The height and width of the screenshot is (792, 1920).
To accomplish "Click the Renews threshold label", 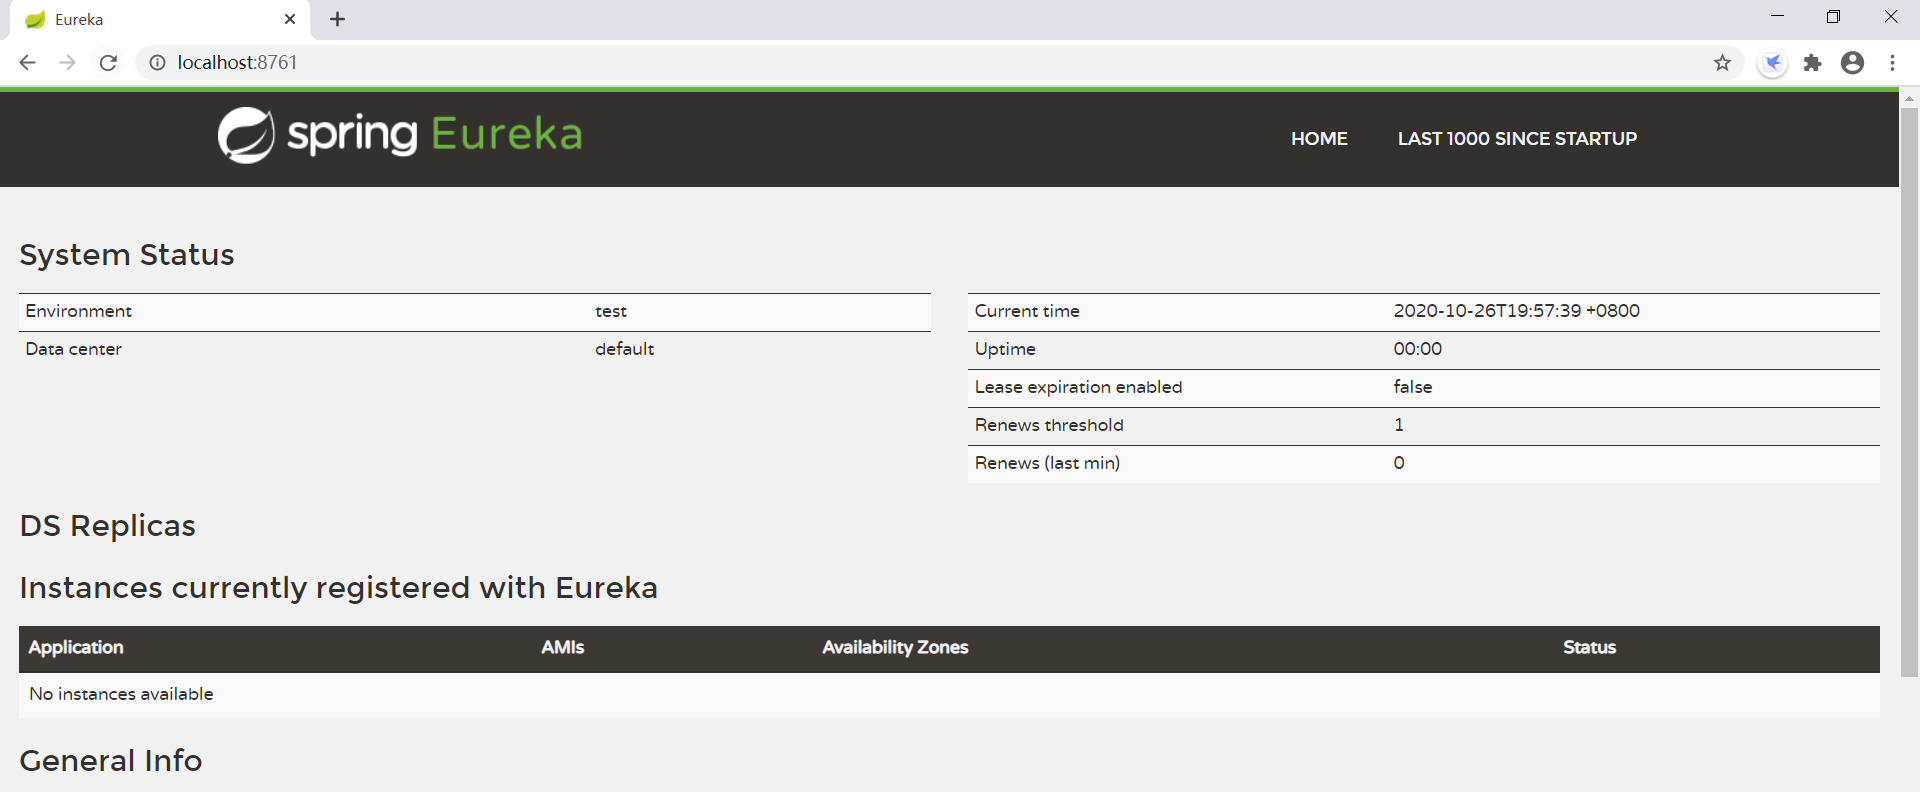I will (1049, 425).
